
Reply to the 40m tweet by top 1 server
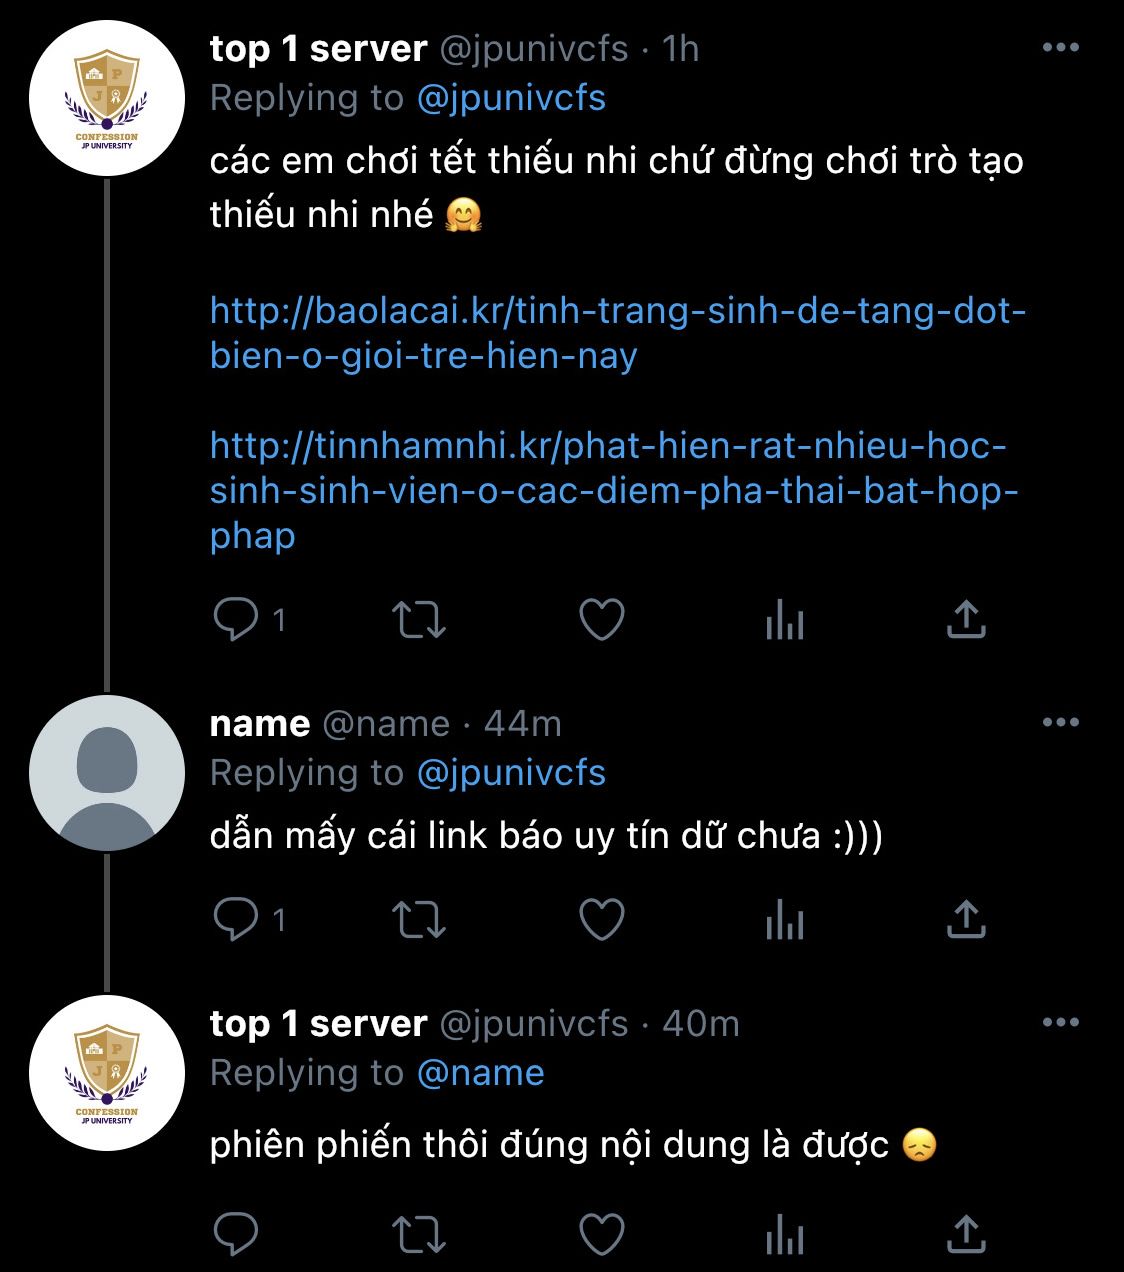(237, 1233)
